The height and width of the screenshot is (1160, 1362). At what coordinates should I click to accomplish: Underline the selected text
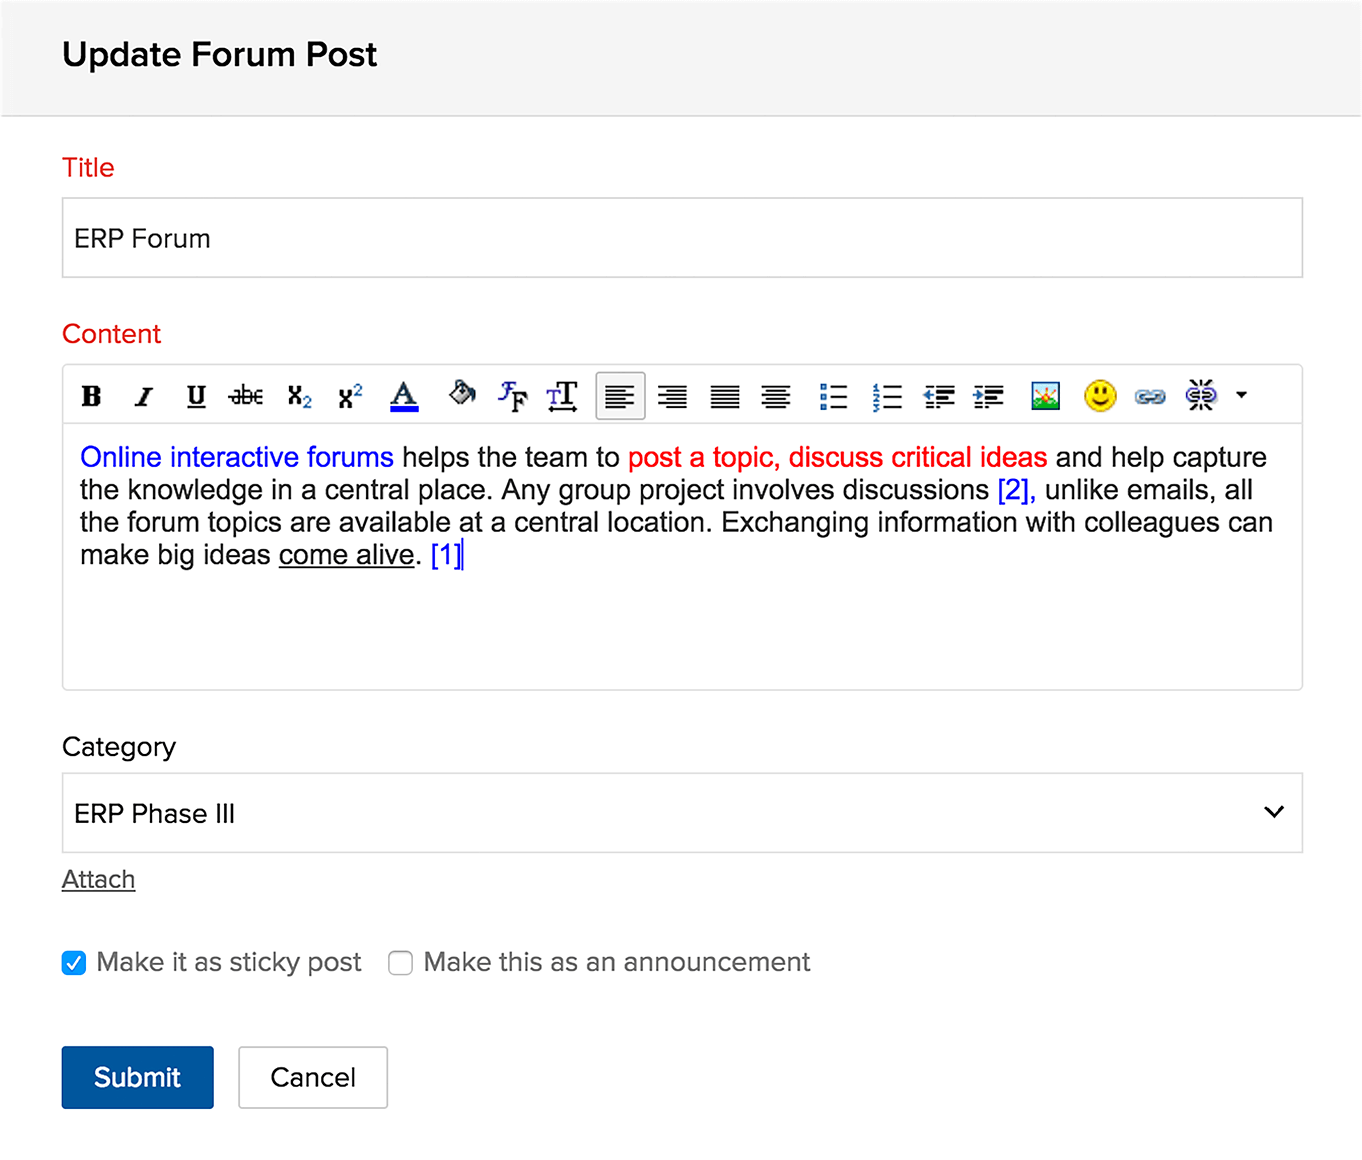(196, 396)
